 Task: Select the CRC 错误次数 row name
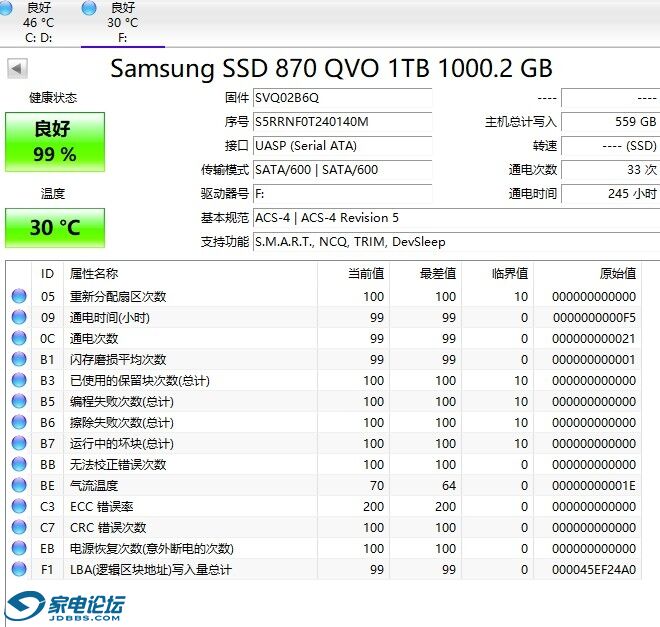pyautogui.click(x=108, y=528)
